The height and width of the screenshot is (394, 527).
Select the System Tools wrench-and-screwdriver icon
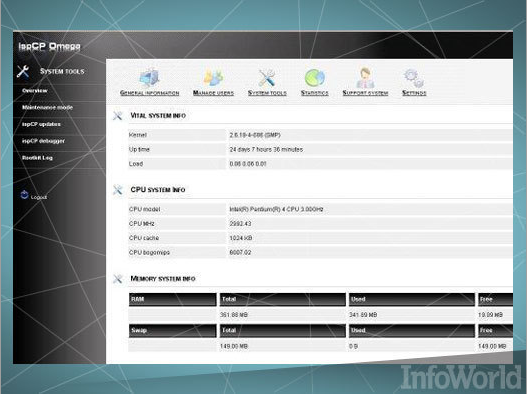point(267,78)
